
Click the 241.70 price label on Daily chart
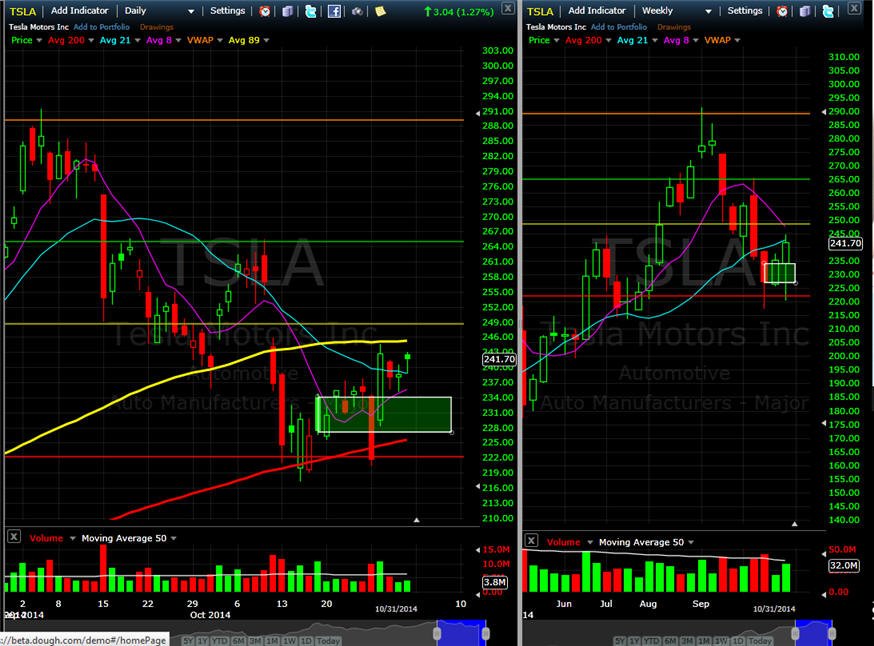point(499,360)
